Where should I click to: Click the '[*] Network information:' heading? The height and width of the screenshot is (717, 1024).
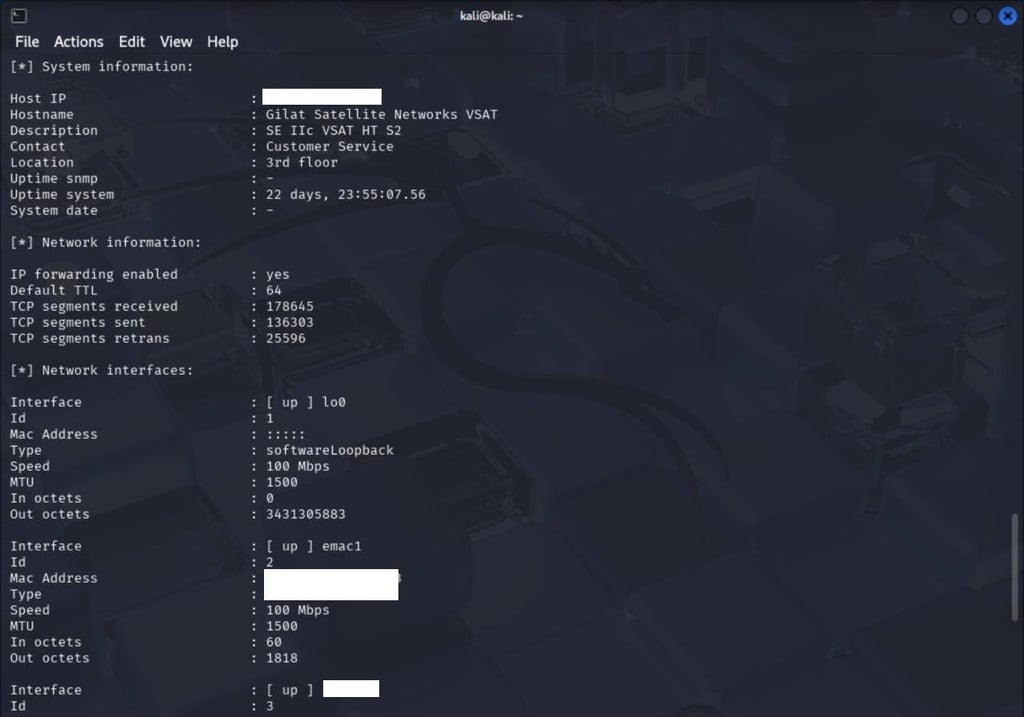(106, 242)
